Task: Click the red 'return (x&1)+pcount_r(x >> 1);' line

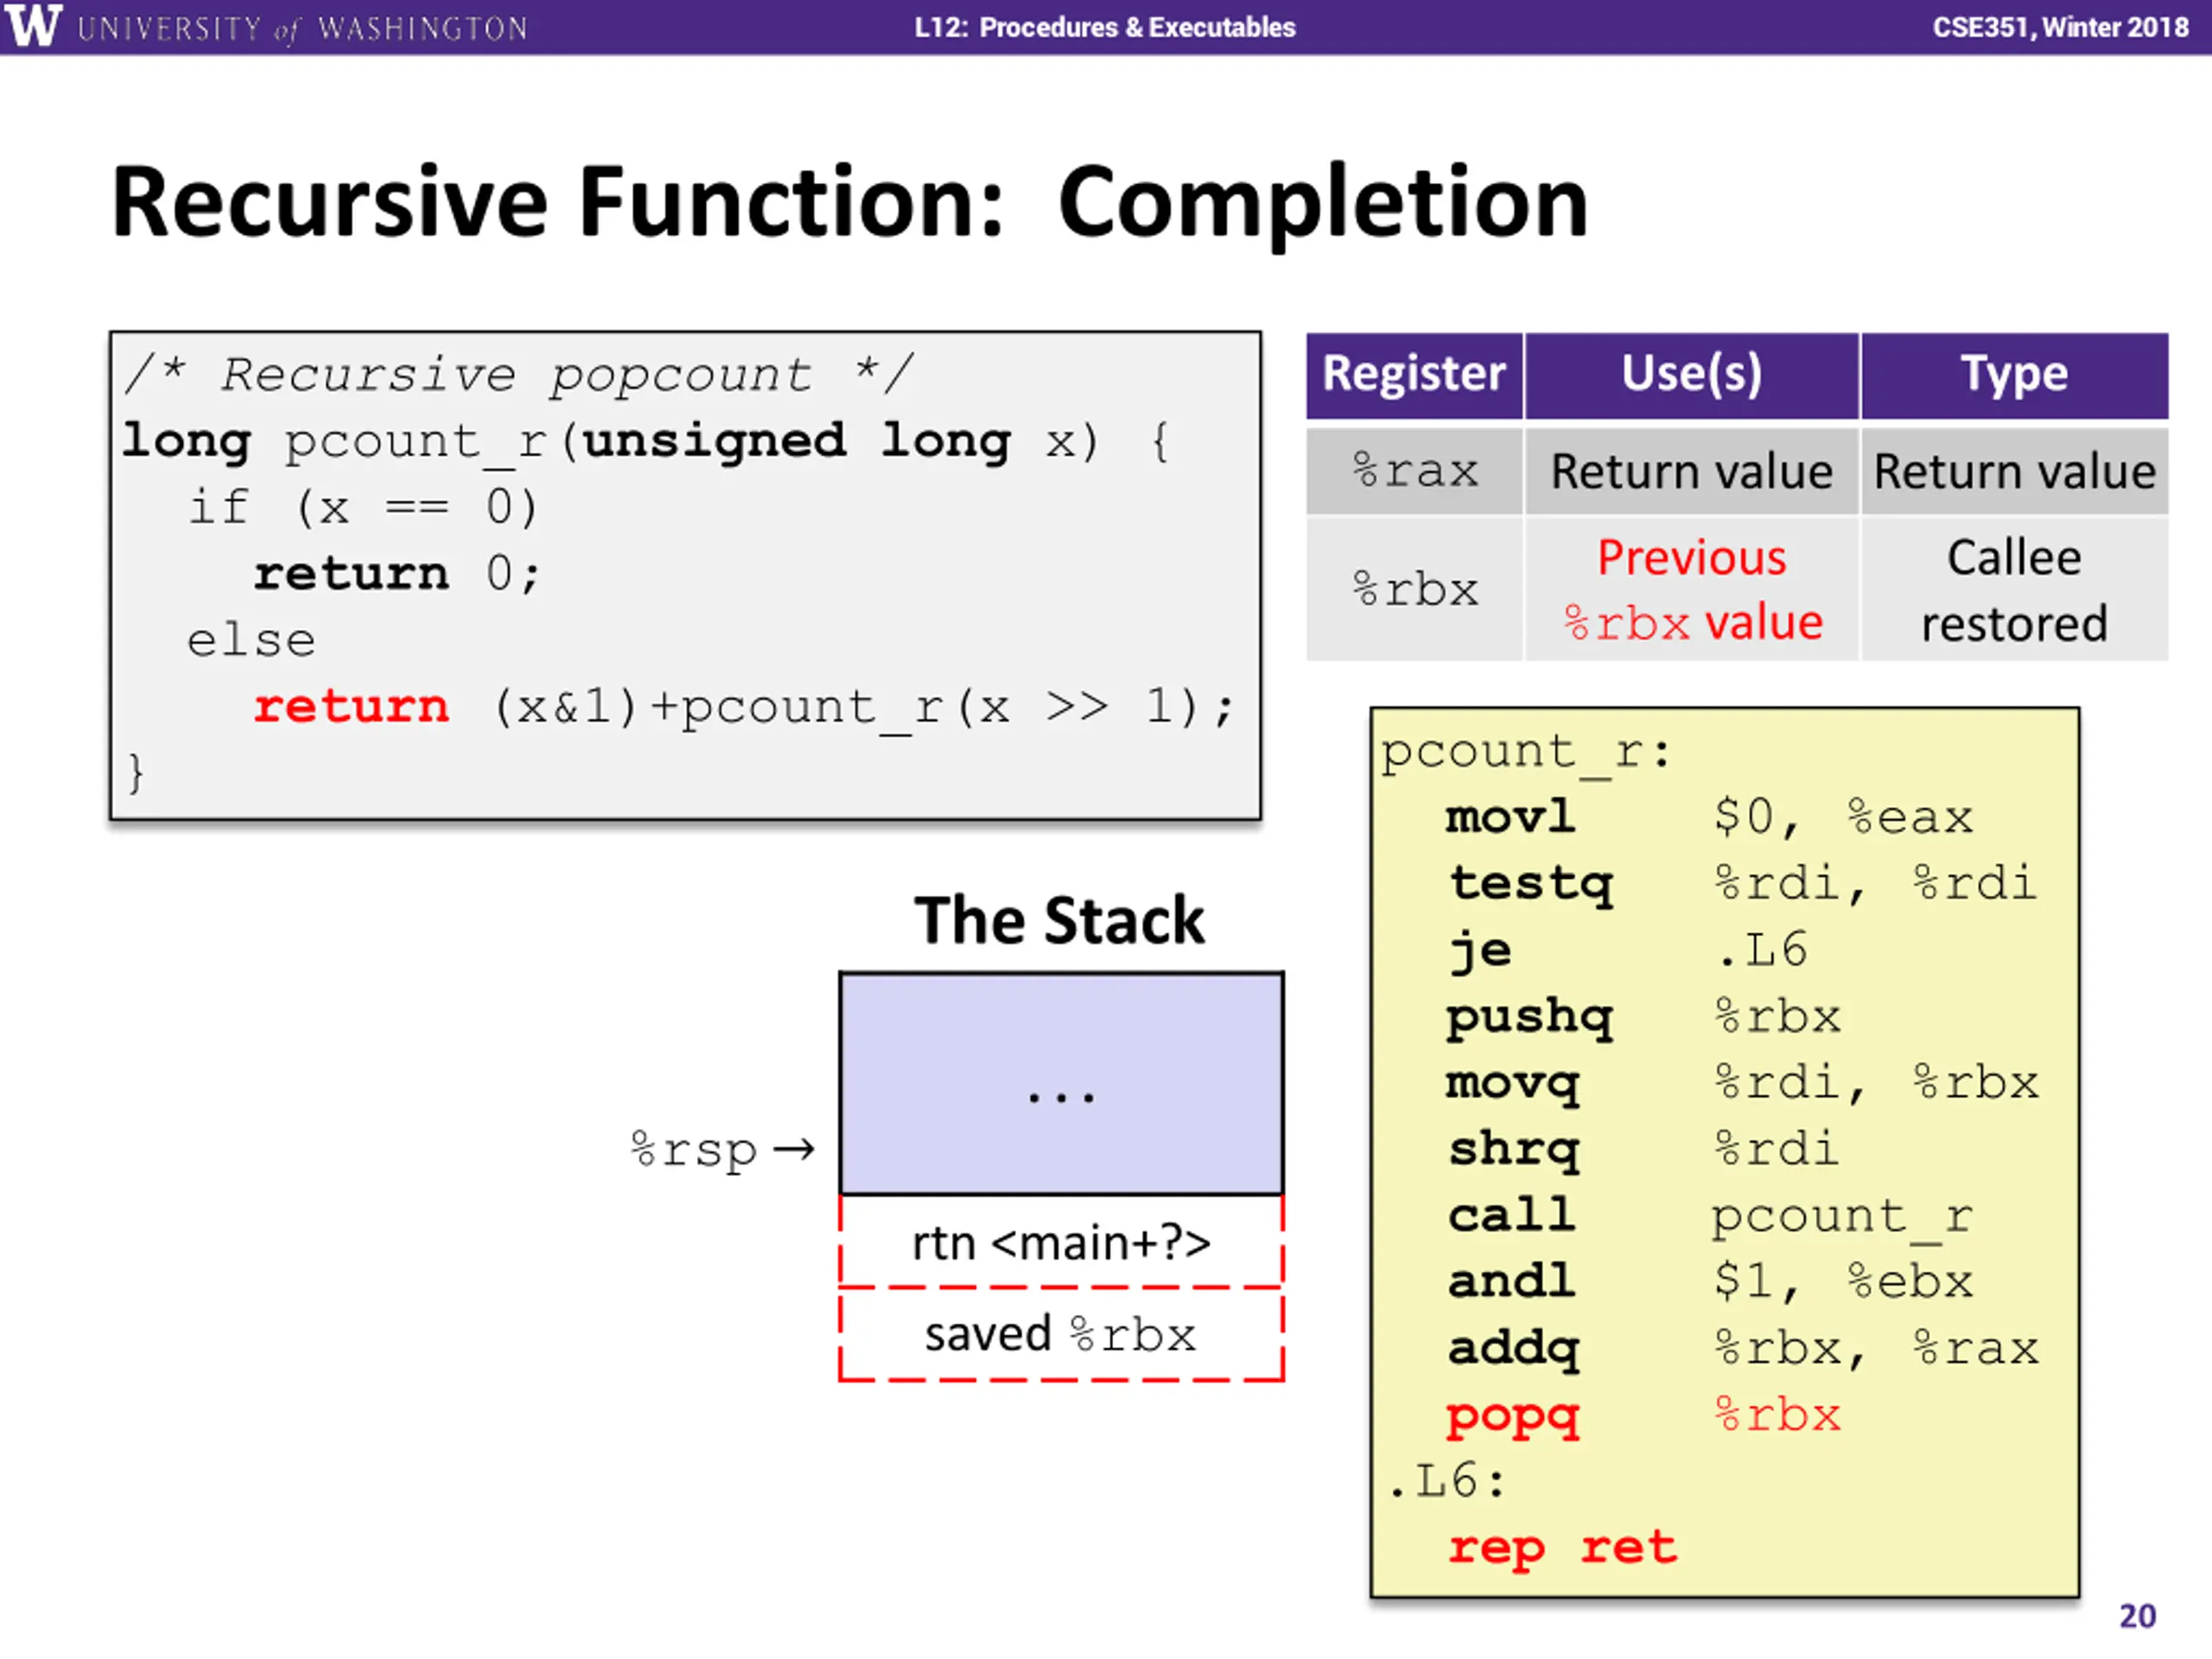Action: tap(744, 707)
